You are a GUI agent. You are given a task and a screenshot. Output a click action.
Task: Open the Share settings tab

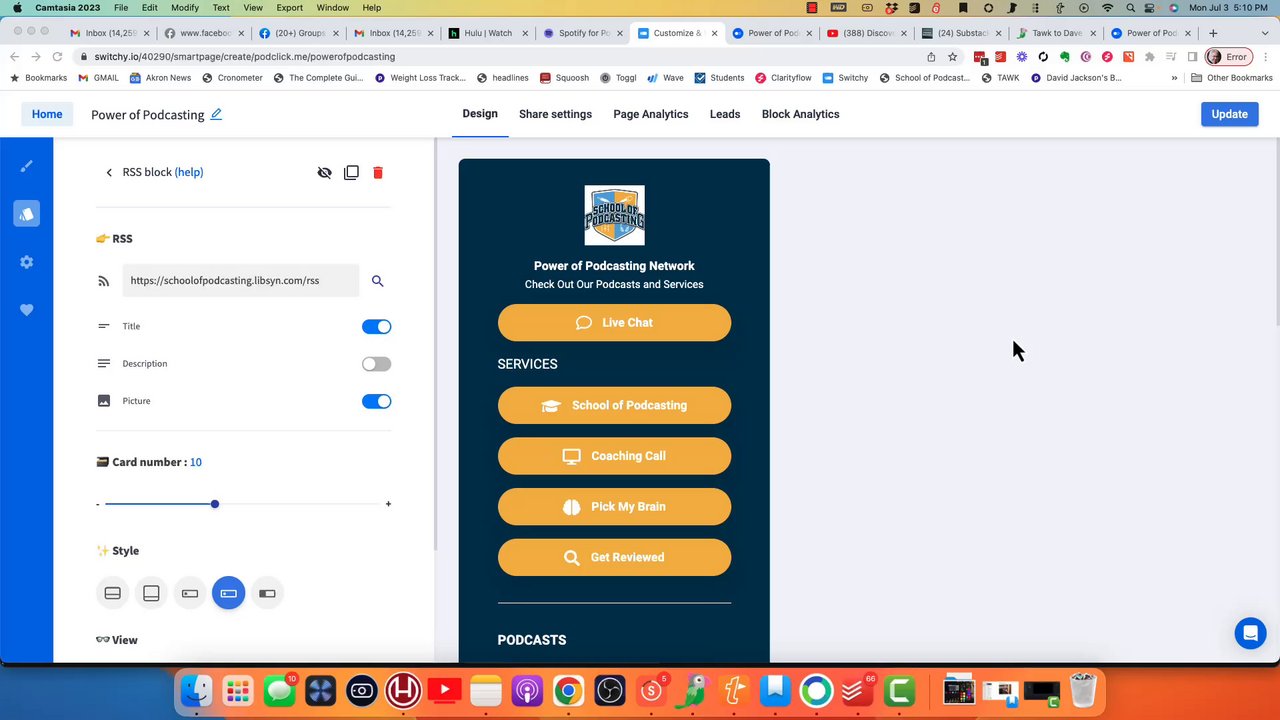click(555, 114)
